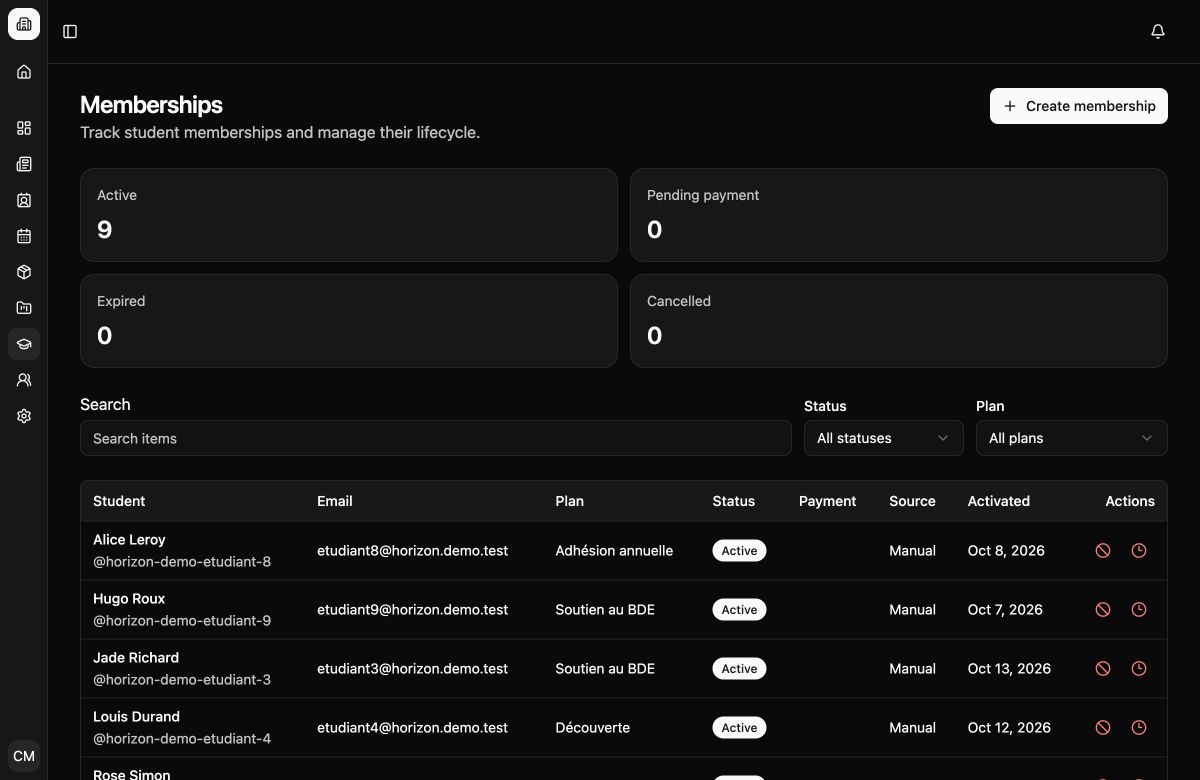The width and height of the screenshot is (1200, 780).
Task: Open the contact badge icon in sidebar
Action: [24, 200]
